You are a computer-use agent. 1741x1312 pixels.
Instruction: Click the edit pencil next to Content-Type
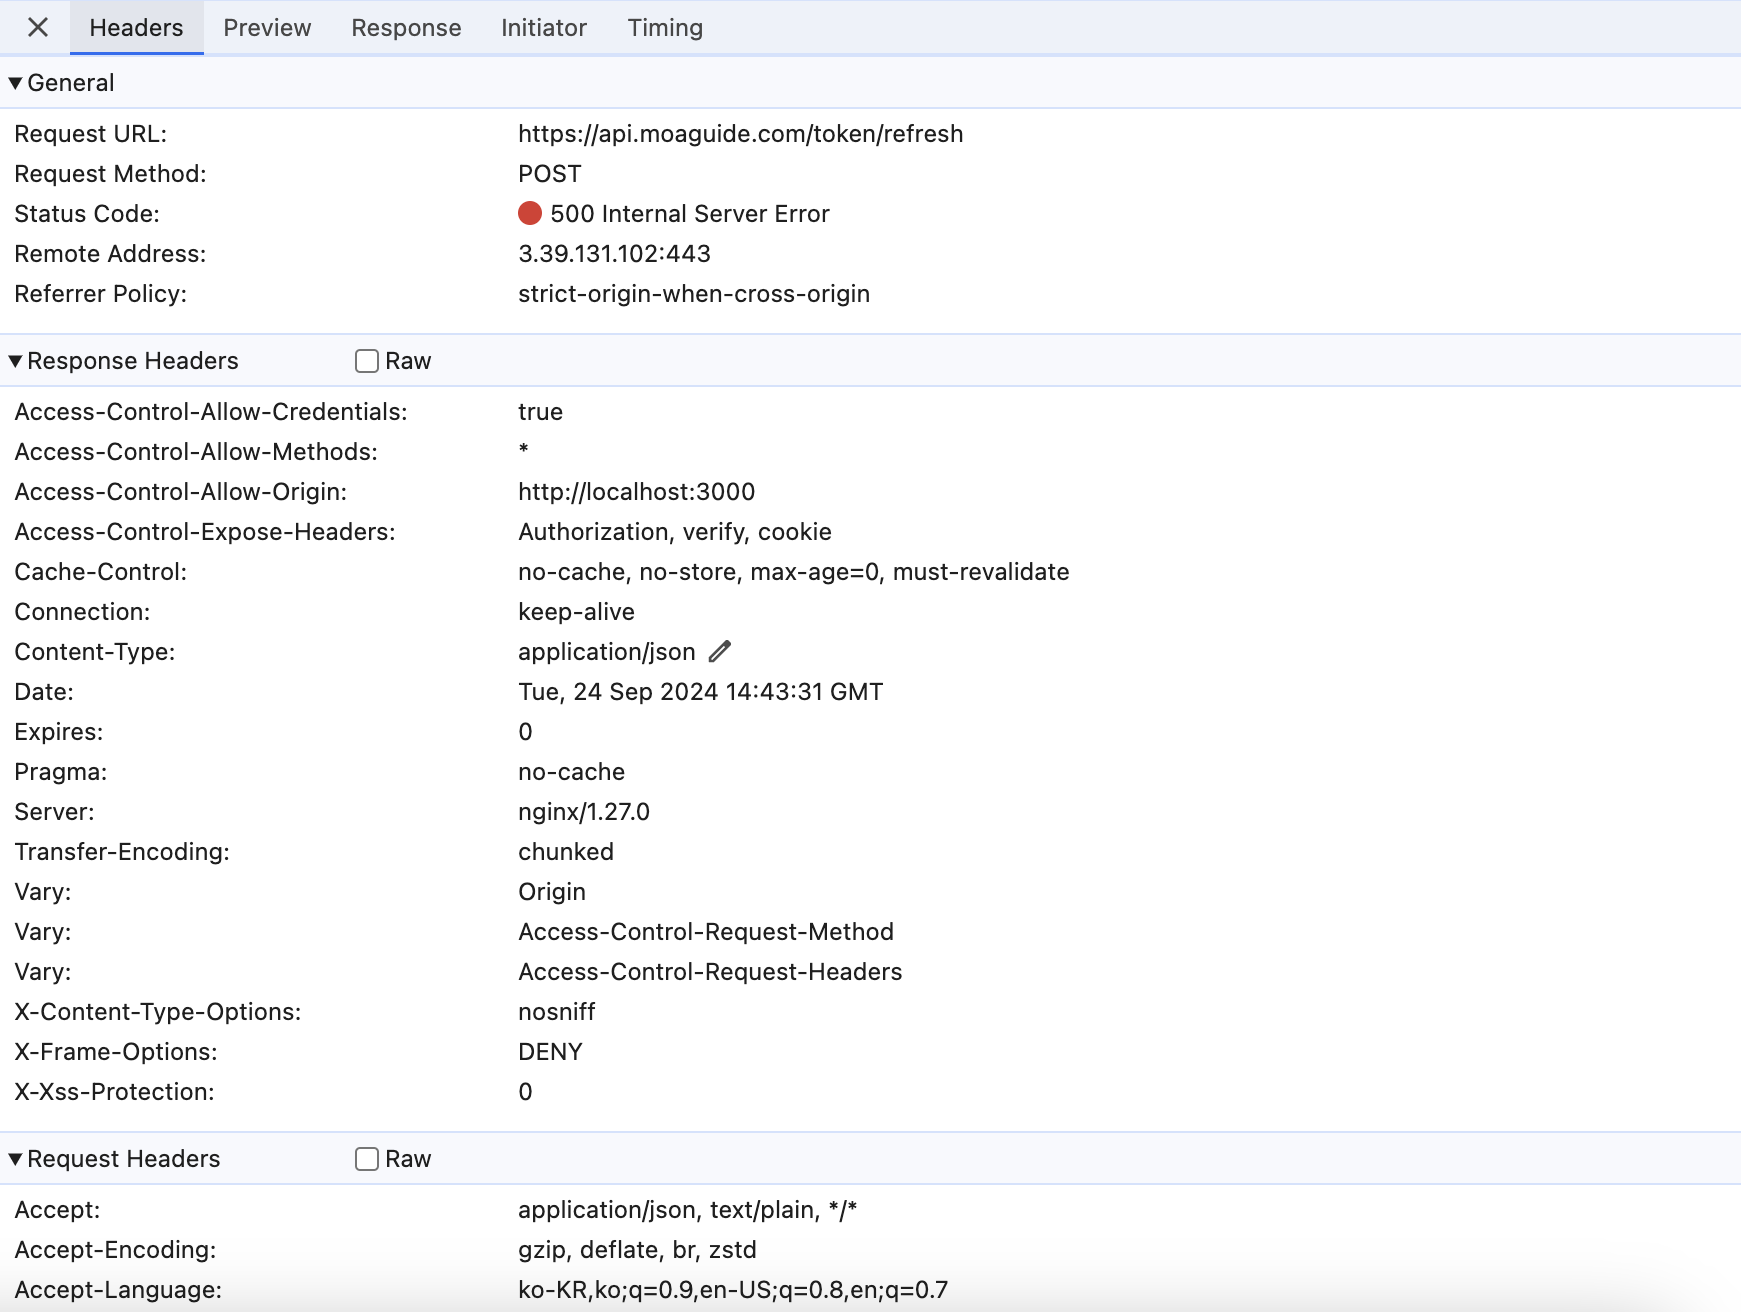click(x=720, y=652)
